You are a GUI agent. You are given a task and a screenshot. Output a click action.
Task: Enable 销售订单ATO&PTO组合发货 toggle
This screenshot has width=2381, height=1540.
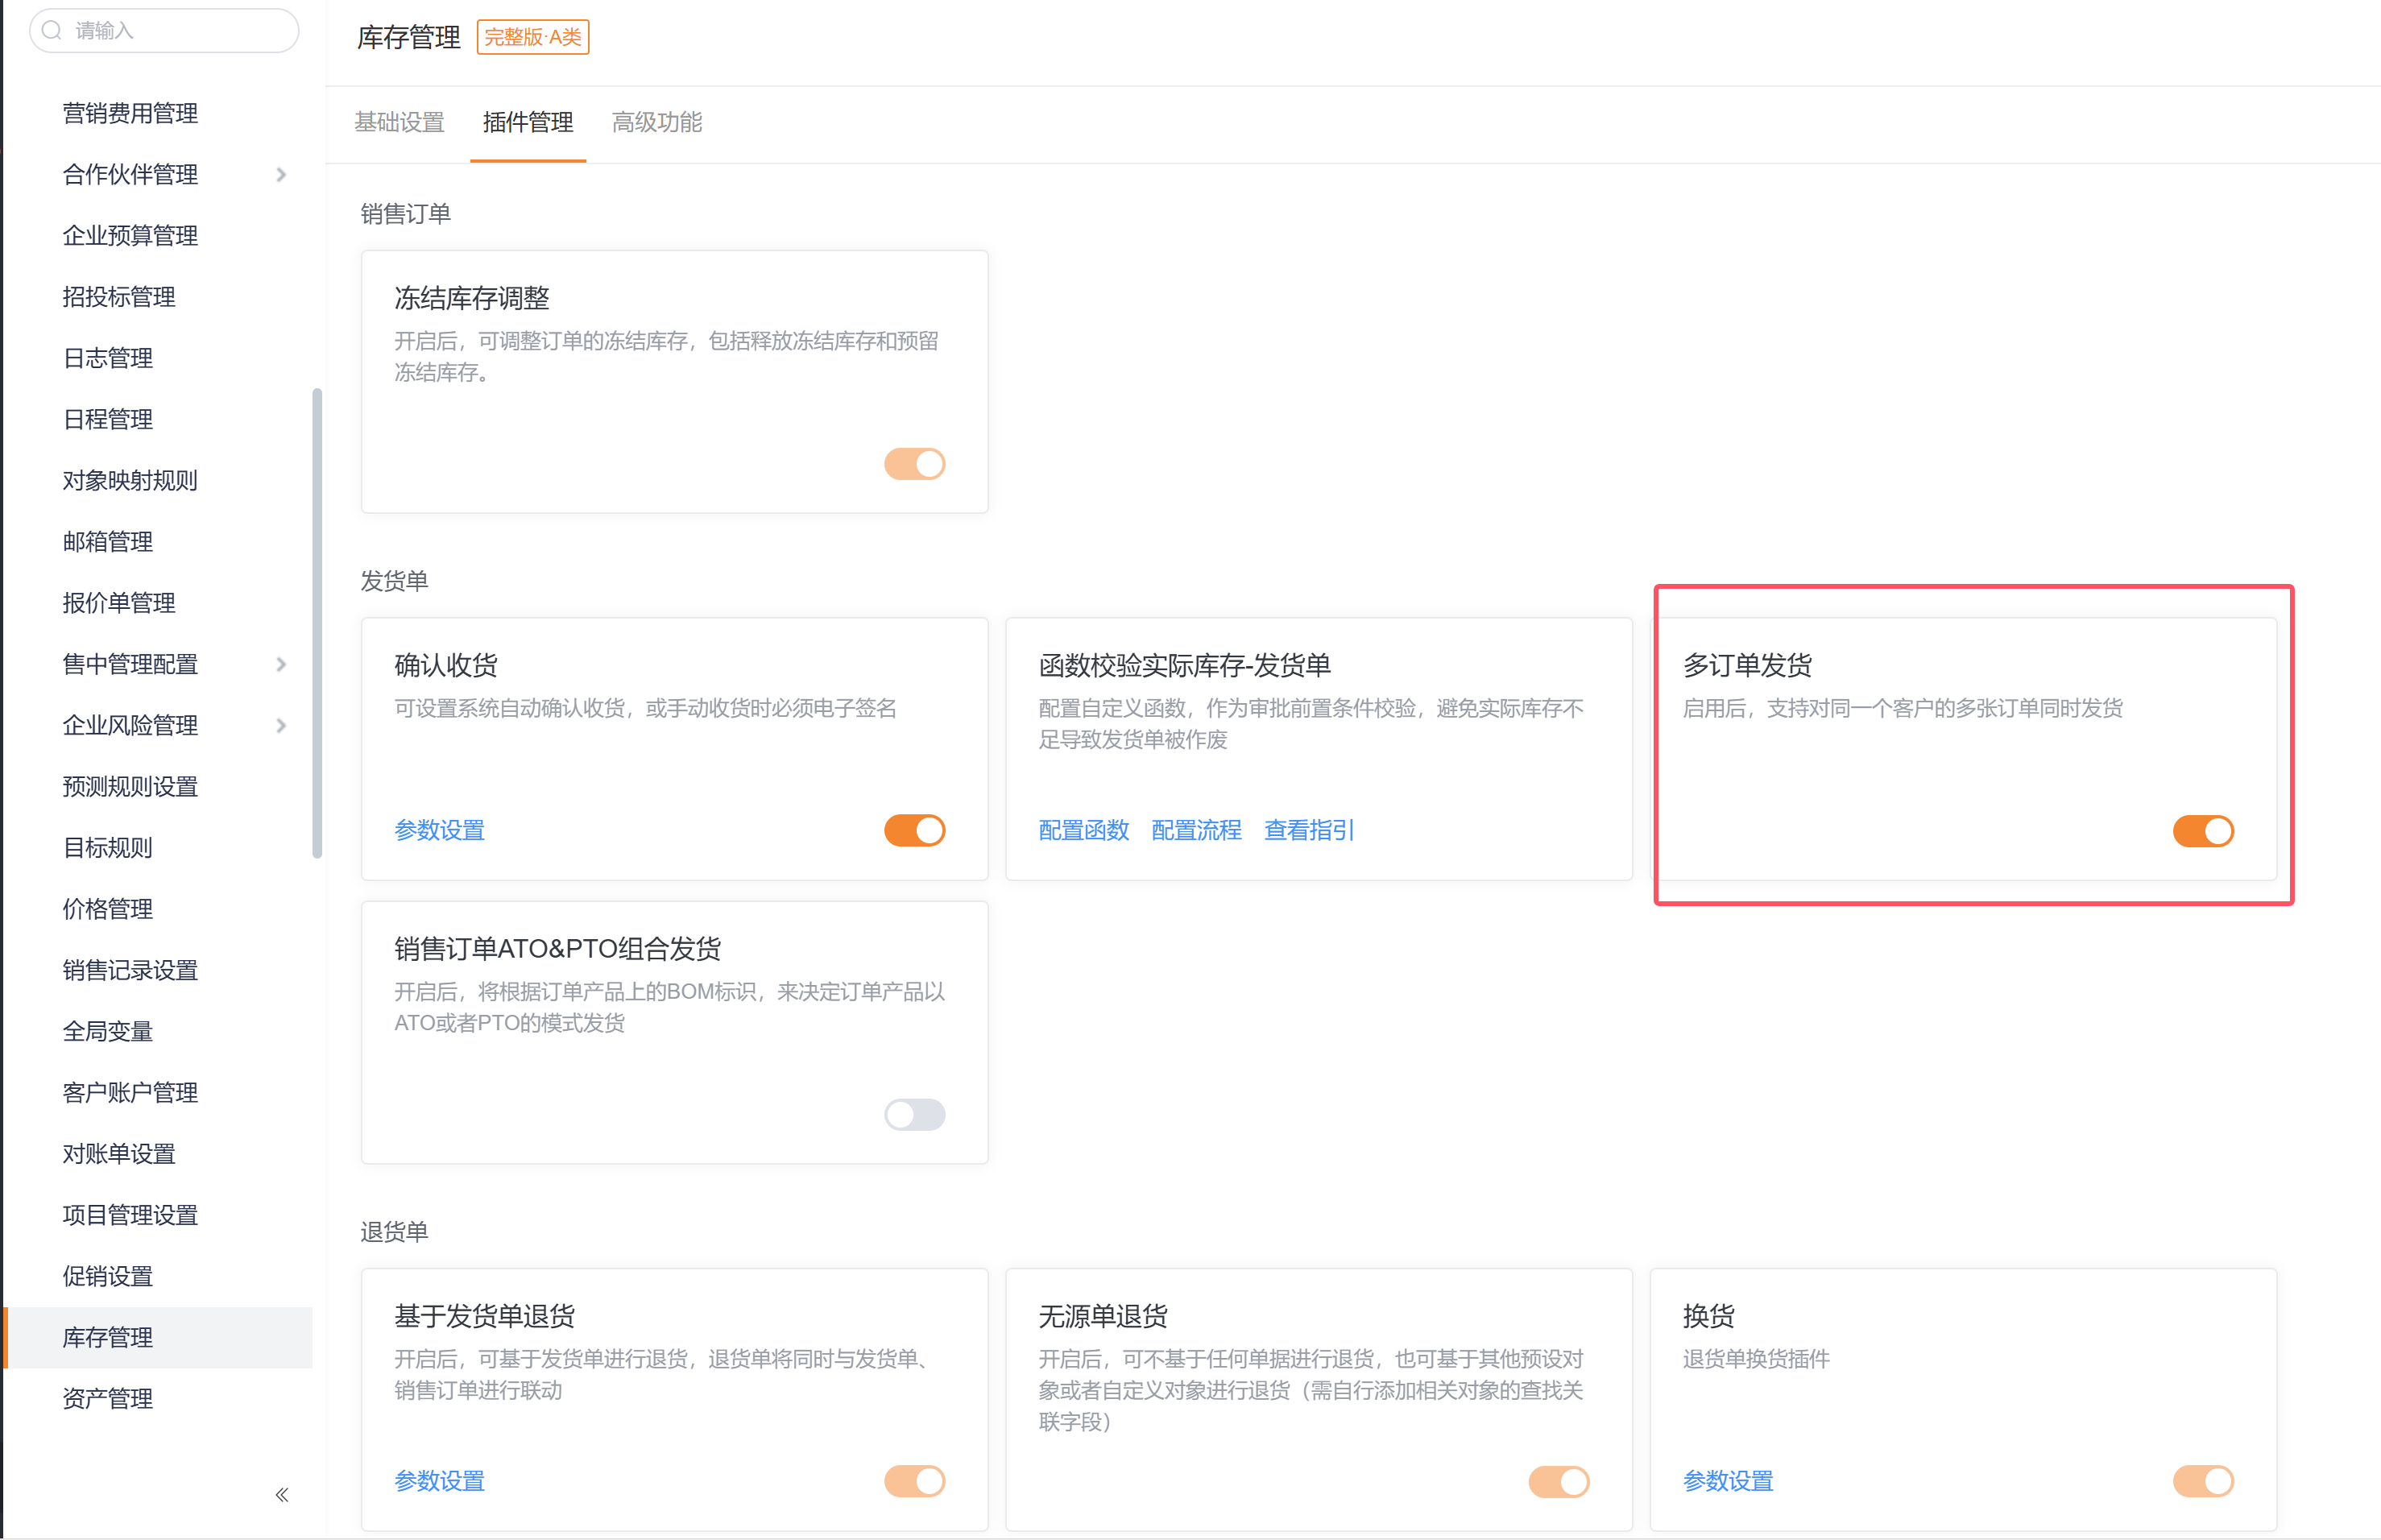click(914, 1114)
